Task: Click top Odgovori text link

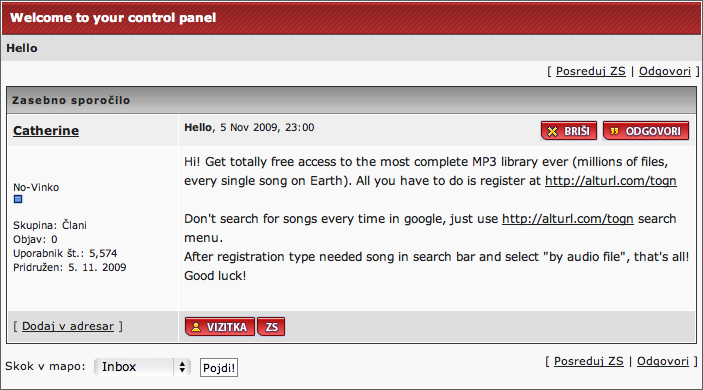Action: (665, 71)
